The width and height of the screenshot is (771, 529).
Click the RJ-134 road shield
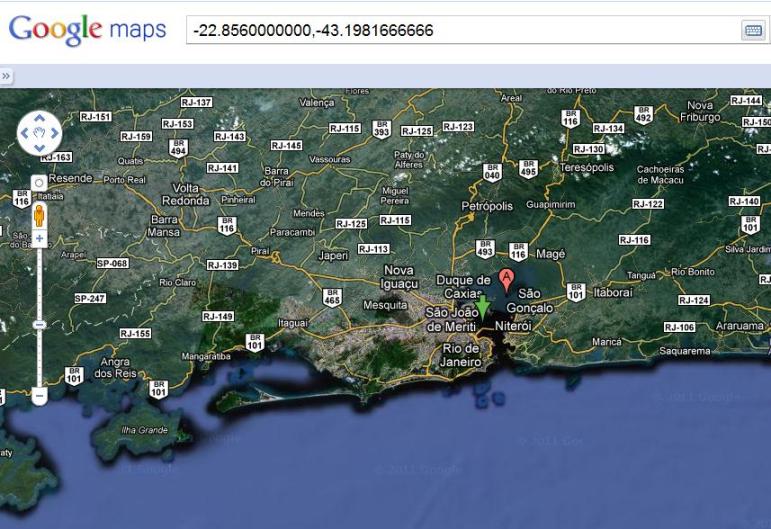tap(608, 128)
